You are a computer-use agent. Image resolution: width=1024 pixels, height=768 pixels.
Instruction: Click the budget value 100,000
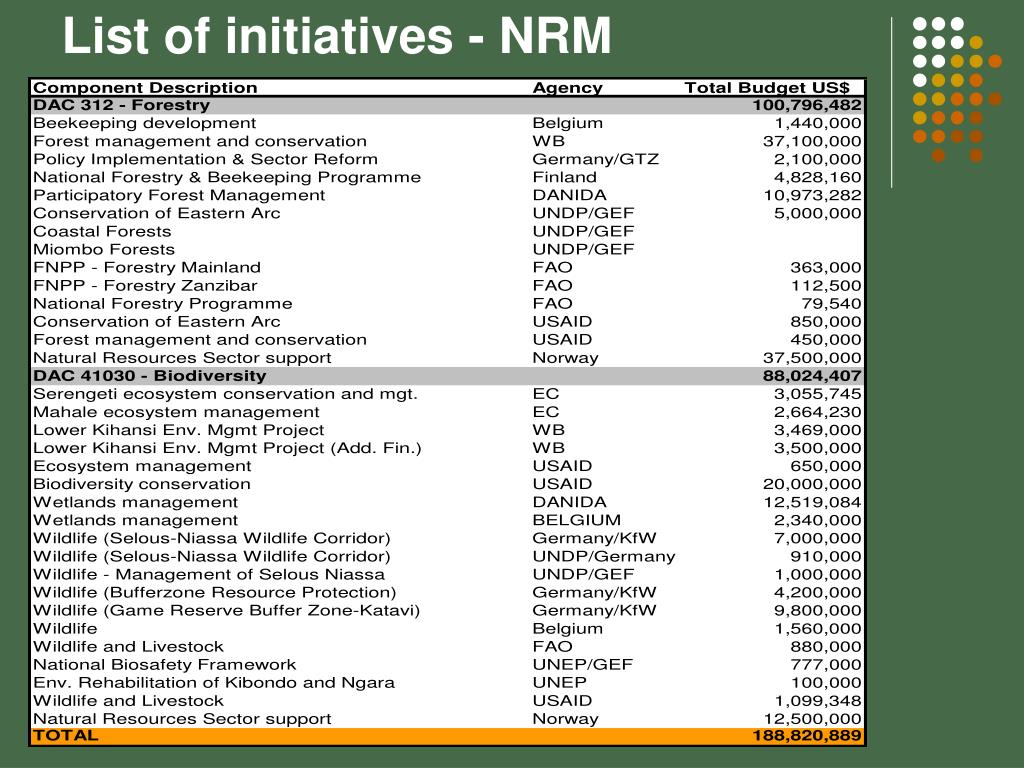[x=825, y=683]
